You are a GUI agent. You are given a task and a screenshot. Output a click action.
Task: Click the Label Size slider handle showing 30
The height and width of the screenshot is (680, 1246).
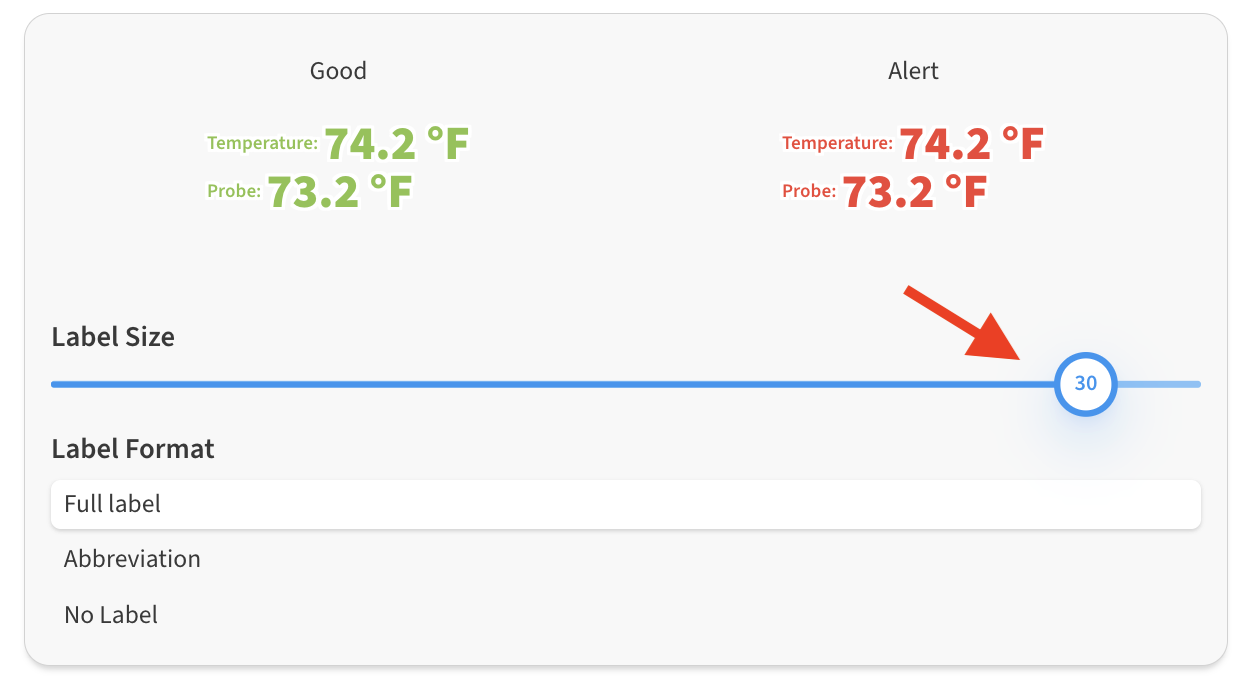(1085, 384)
